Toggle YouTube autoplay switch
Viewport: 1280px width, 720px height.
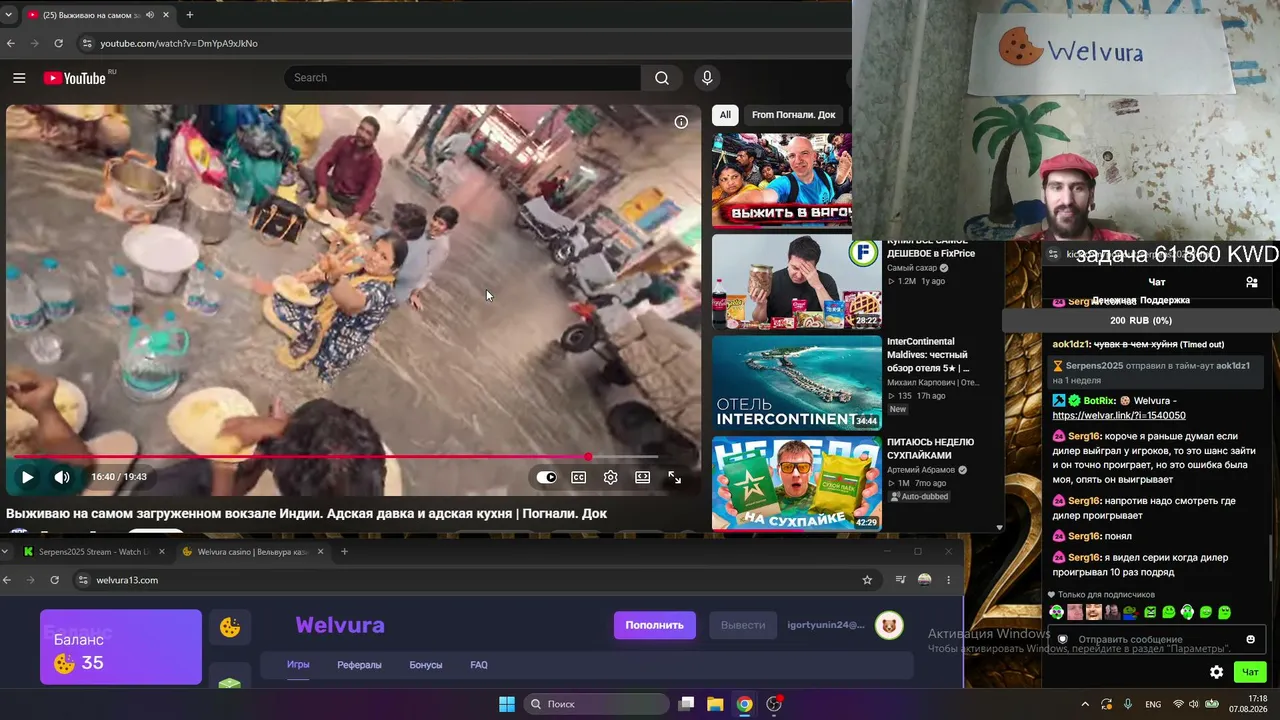pyautogui.click(x=546, y=477)
